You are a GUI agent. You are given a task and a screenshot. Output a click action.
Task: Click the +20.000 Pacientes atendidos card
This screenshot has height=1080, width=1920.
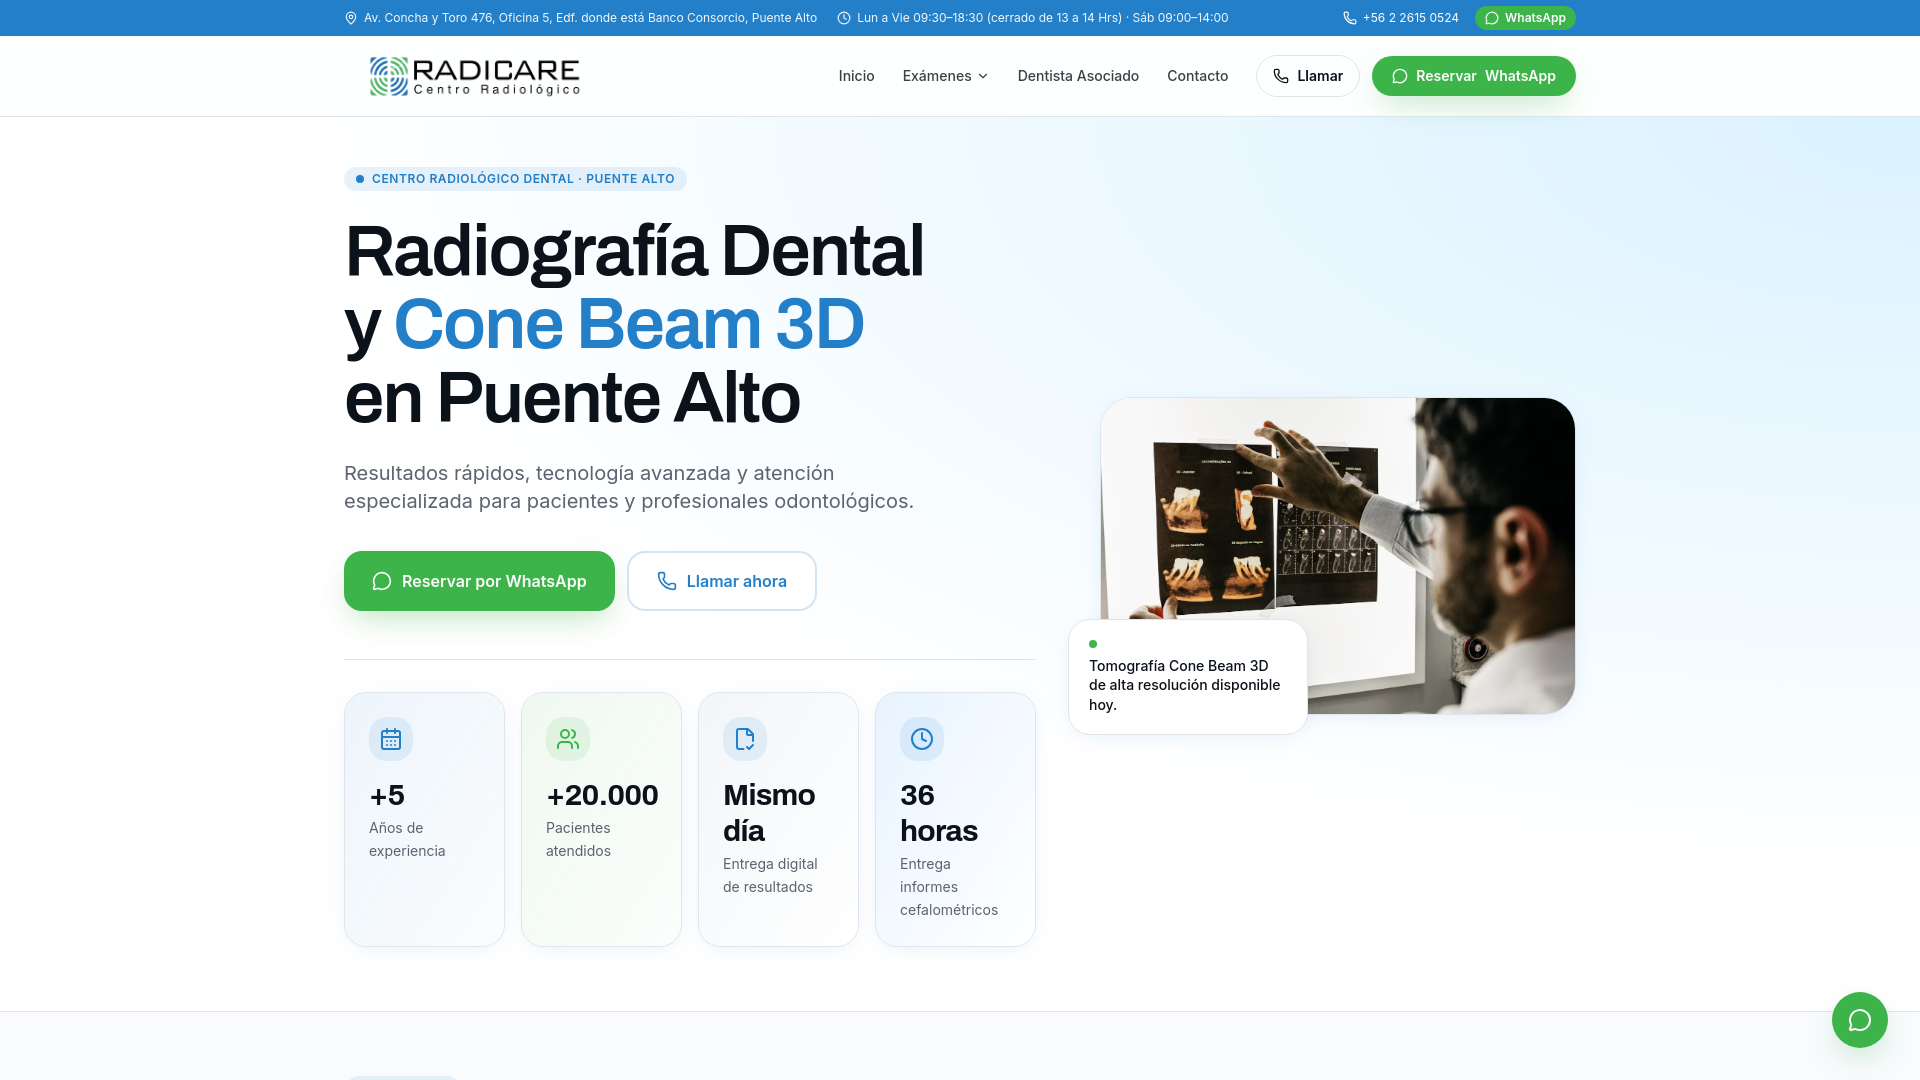pos(601,819)
